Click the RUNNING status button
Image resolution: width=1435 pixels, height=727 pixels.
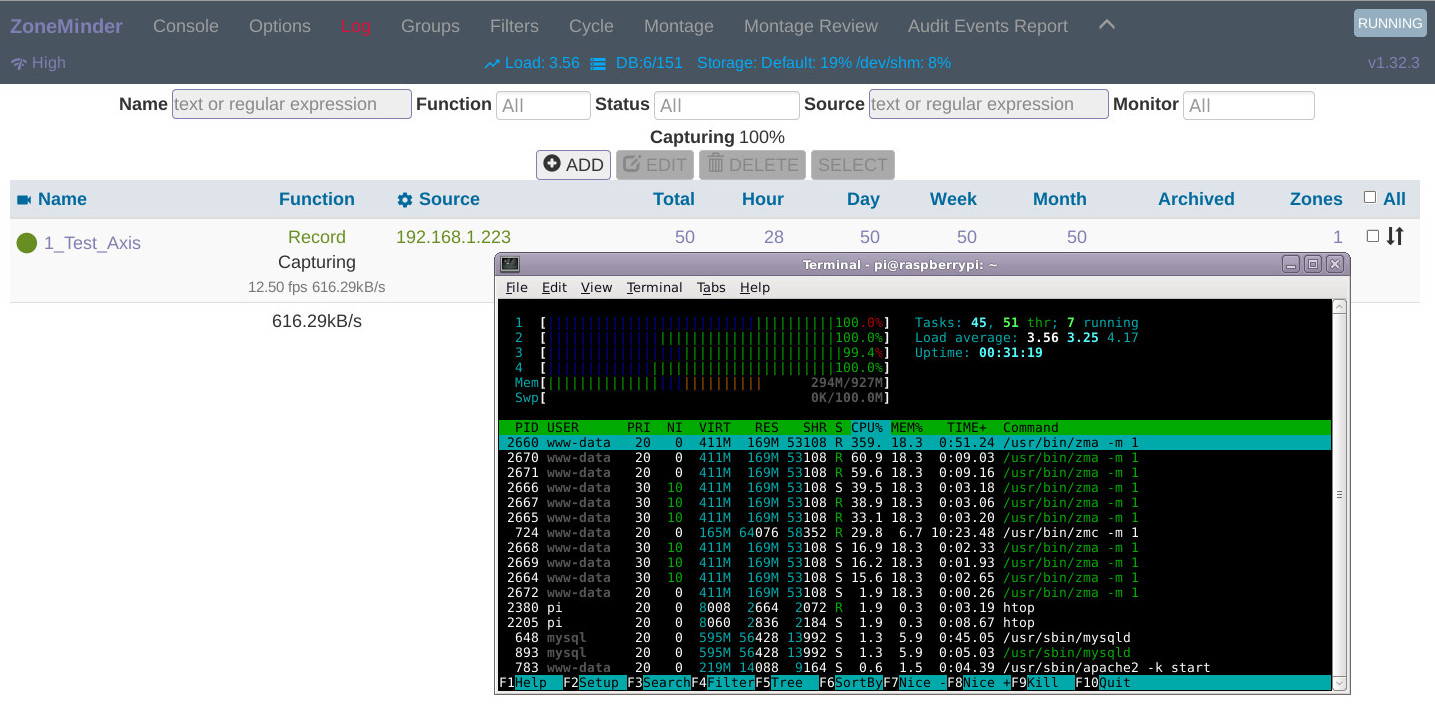pyautogui.click(x=1390, y=23)
